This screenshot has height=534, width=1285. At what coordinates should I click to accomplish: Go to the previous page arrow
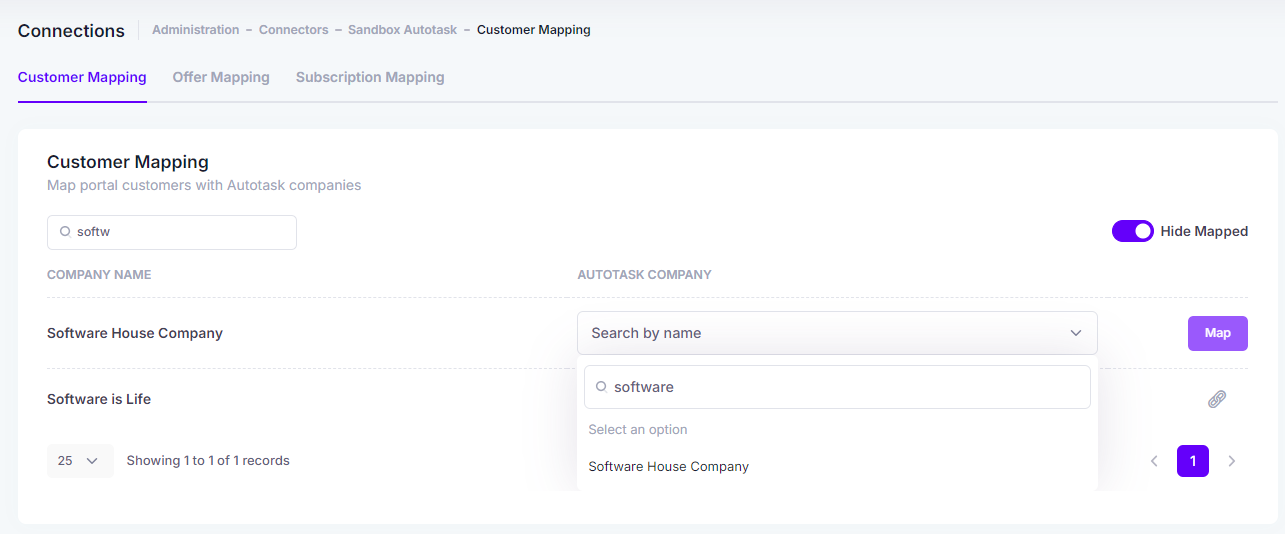pyautogui.click(x=1154, y=461)
